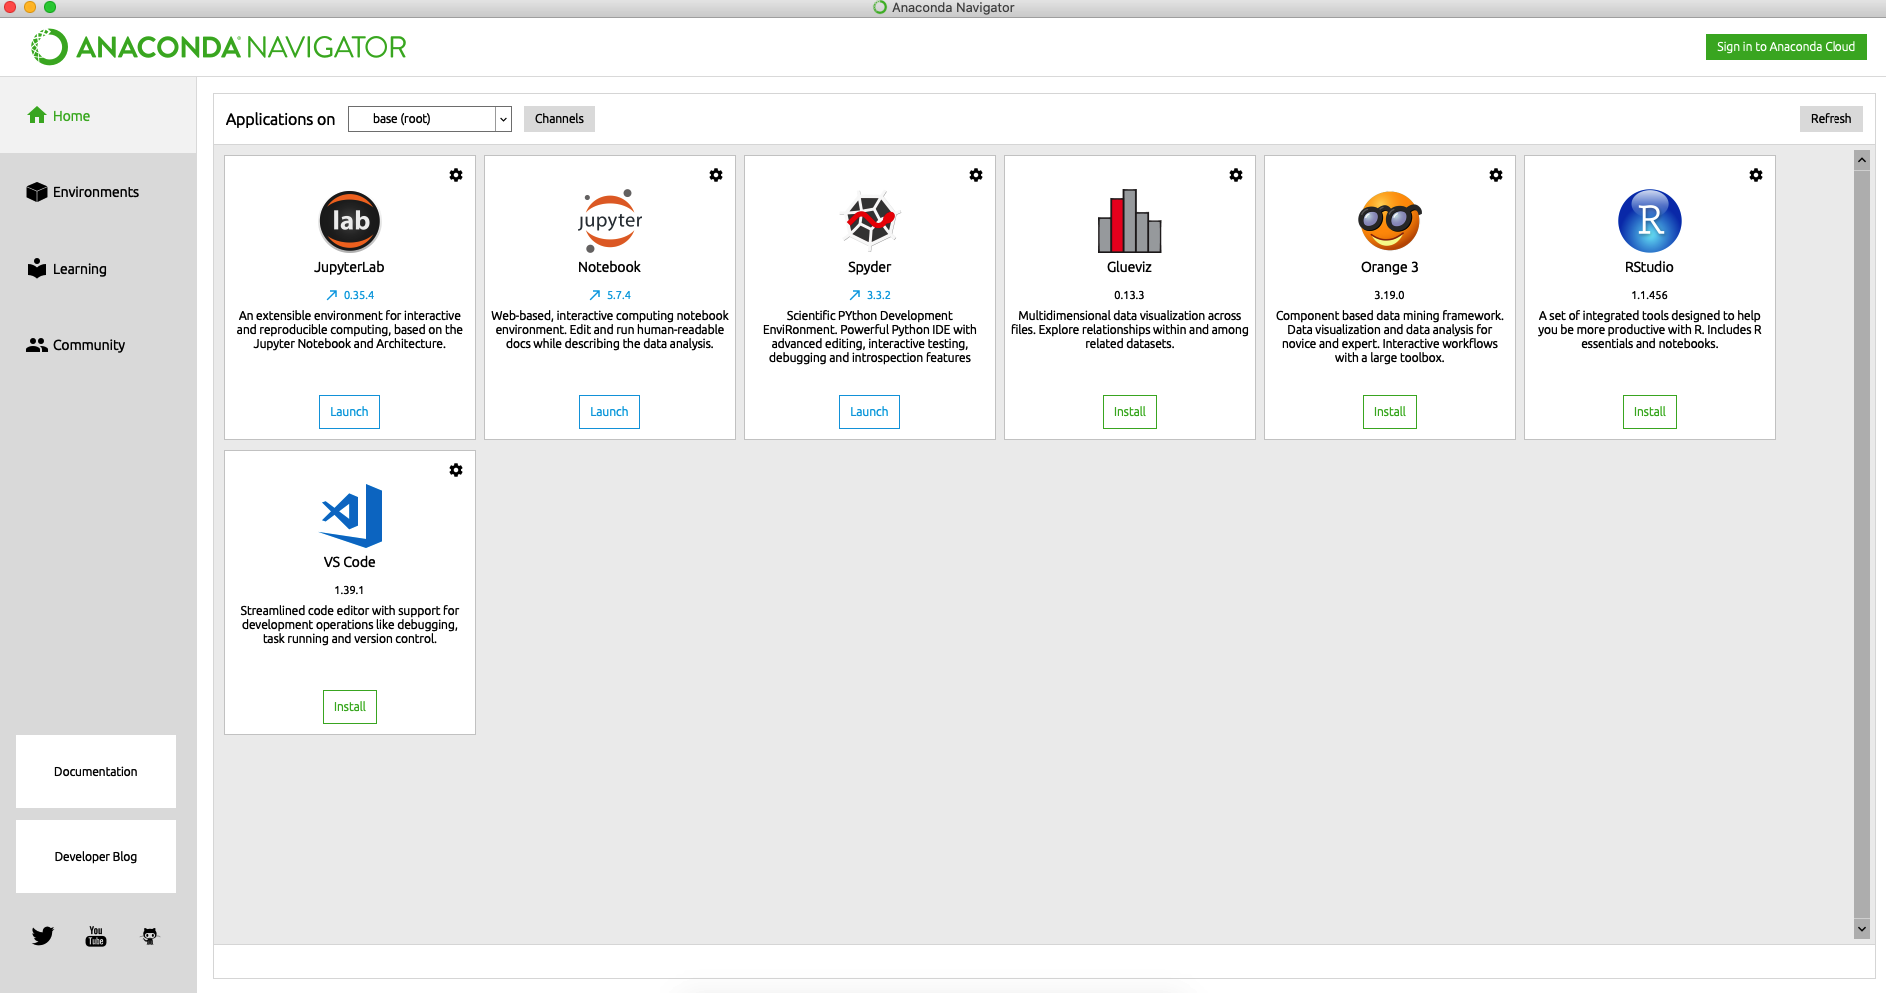Go to the Home tab
1886x993 pixels.
tap(98, 116)
